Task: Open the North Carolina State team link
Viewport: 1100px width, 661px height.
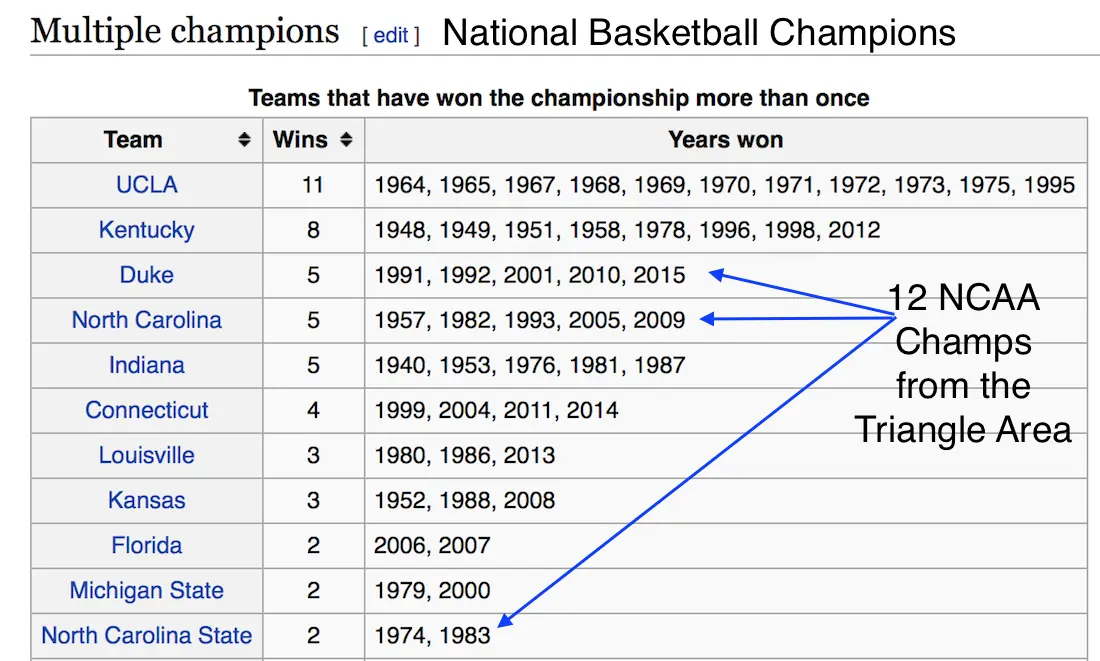Action: pos(147,635)
